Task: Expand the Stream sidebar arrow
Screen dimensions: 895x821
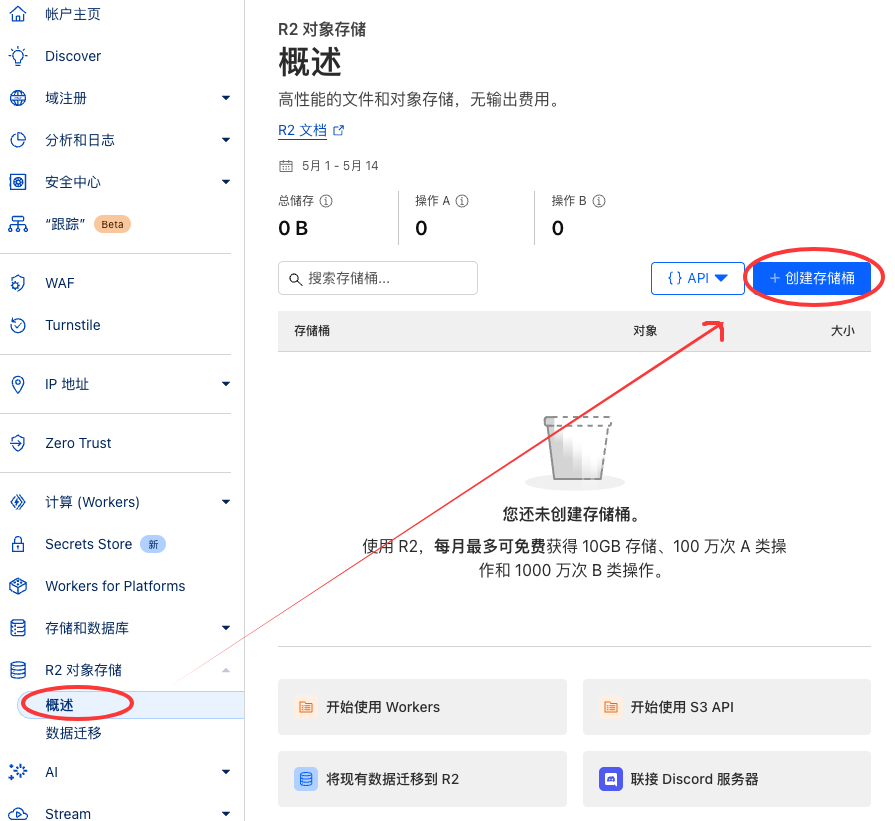Action: click(x=226, y=814)
